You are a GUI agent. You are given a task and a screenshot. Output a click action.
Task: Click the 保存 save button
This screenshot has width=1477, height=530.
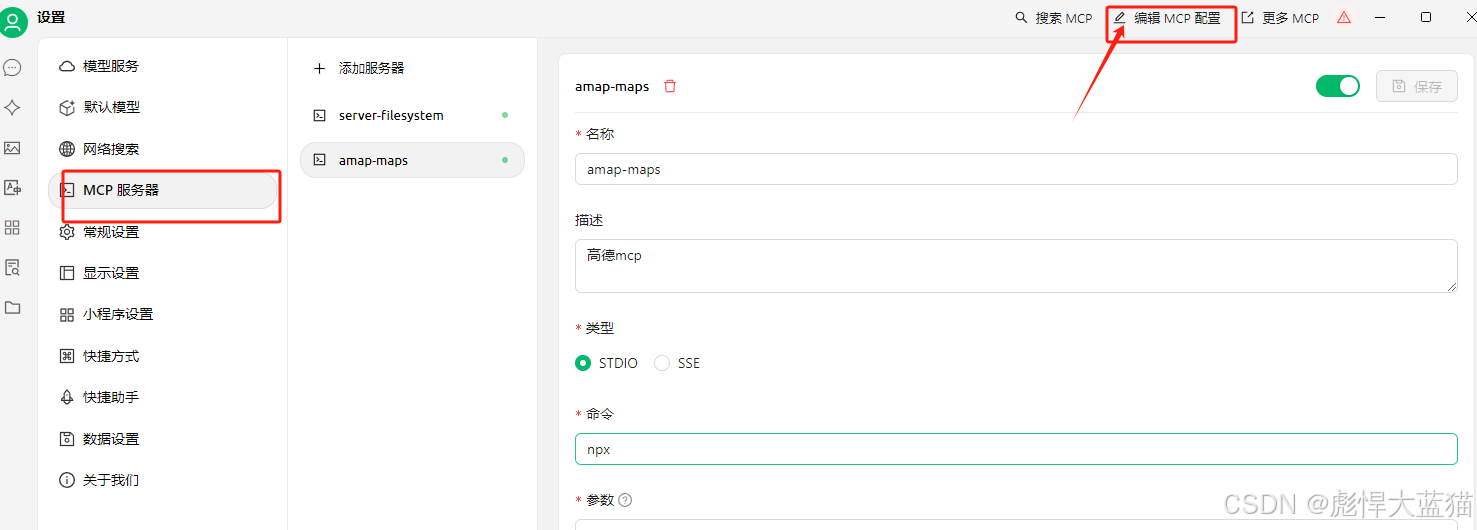pos(1416,86)
